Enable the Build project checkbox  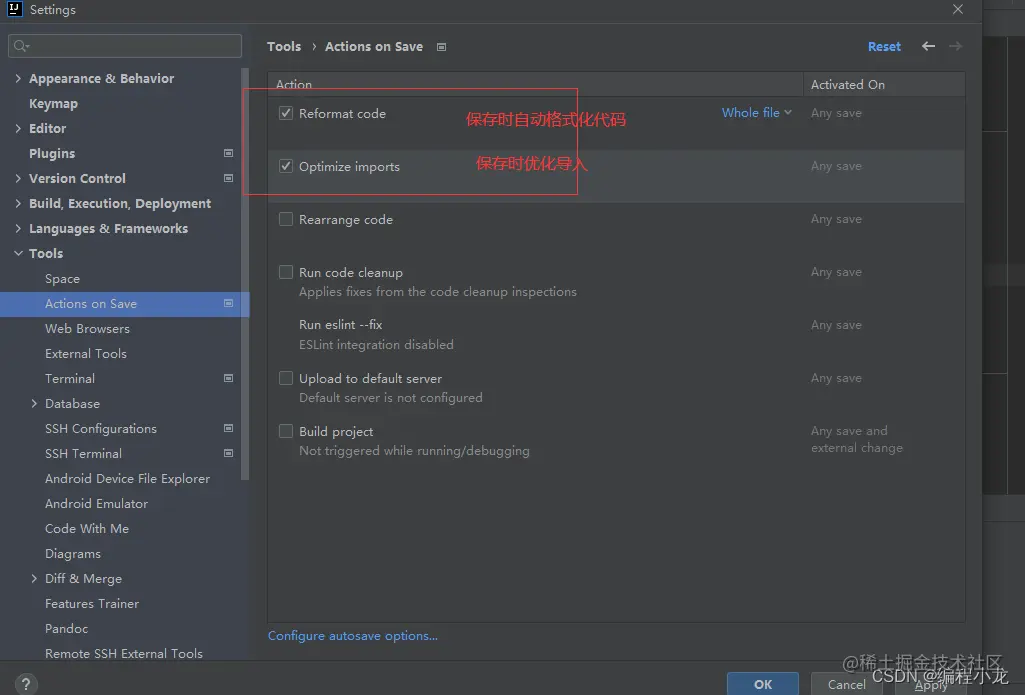click(x=286, y=431)
